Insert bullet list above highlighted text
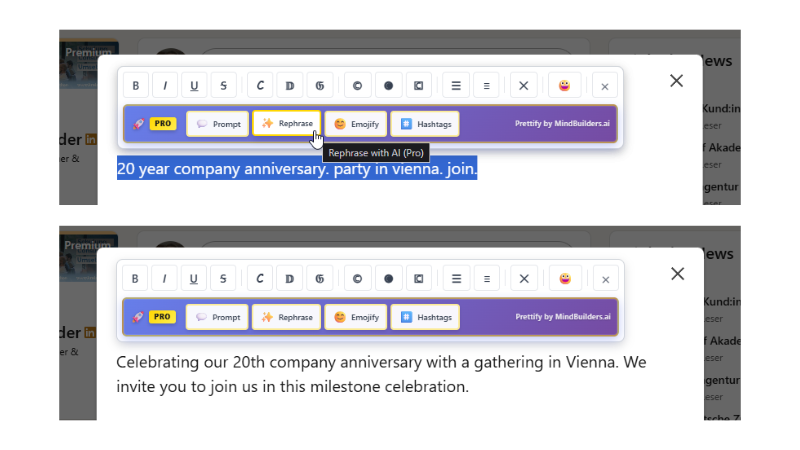 pyautogui.click(x=456, y=85)
